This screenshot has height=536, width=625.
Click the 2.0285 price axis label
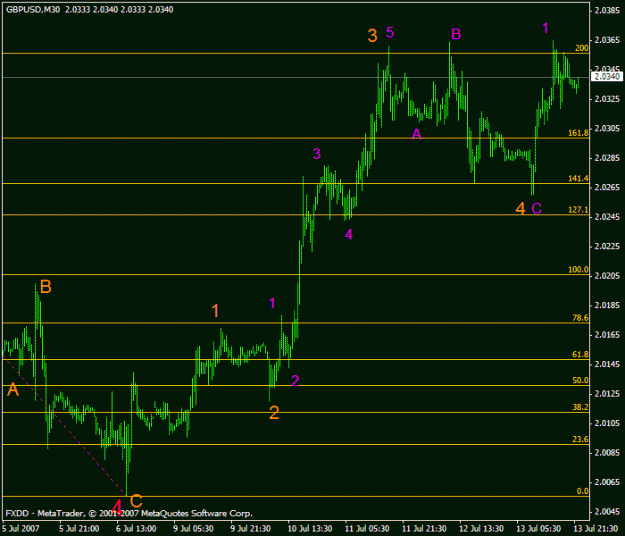tap(607, 158)
